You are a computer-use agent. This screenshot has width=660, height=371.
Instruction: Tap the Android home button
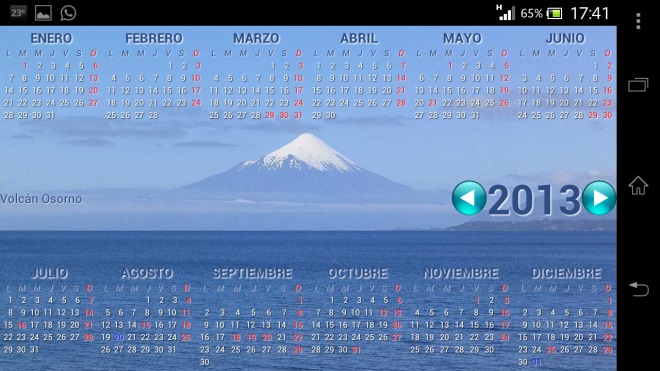click(638, 186)
